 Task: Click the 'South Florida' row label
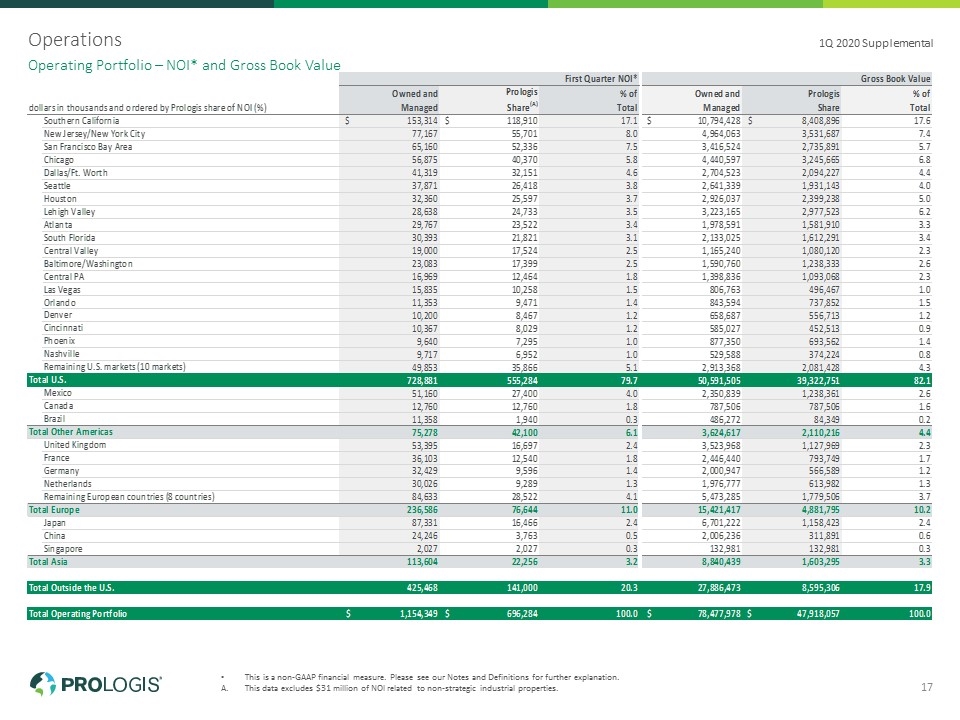69,238
